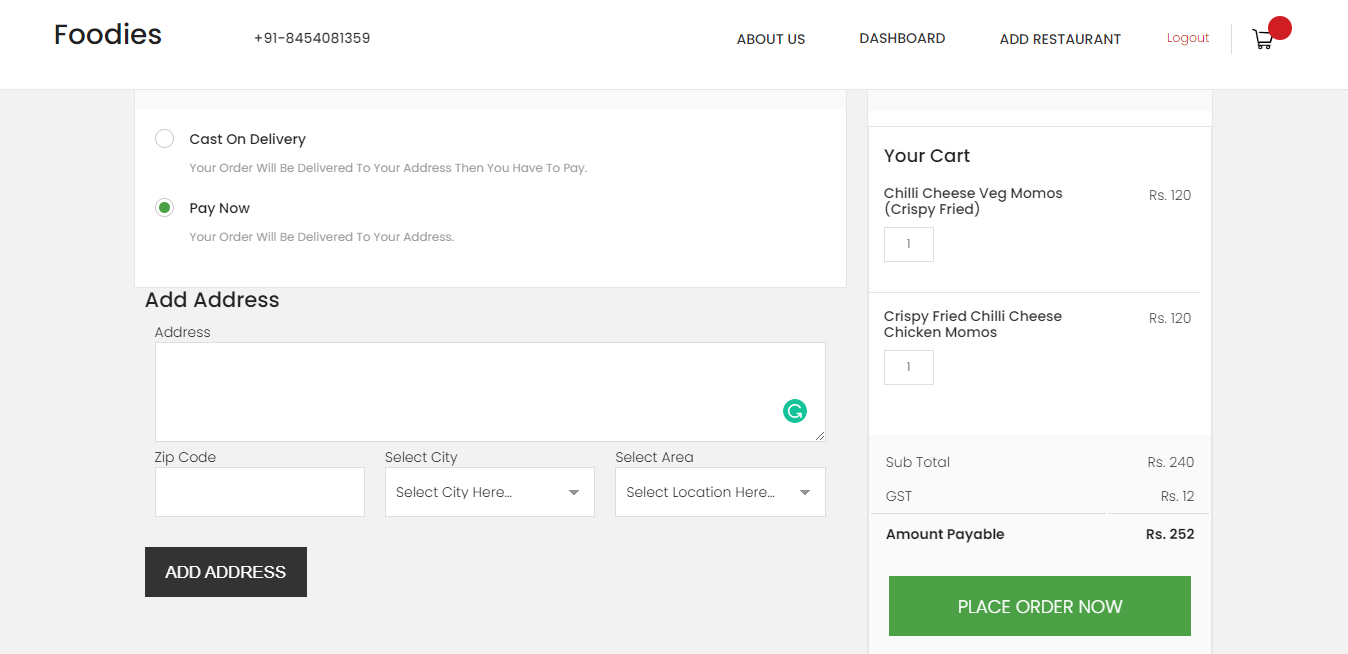
Task: Open Add Restaurant in the navigation
Action: pyautogui.click(x=1060, y=39)
